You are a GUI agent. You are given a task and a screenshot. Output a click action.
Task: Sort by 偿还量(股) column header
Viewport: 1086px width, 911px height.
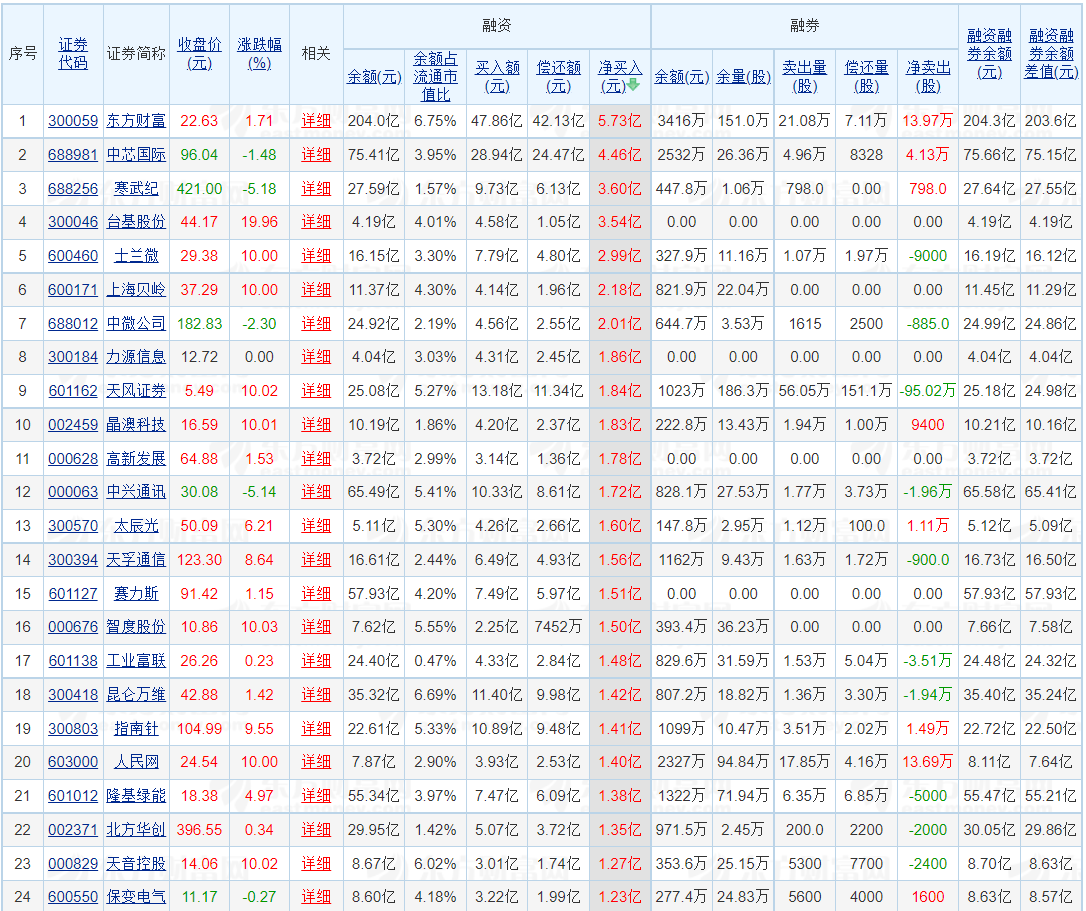tap(866, 77)
